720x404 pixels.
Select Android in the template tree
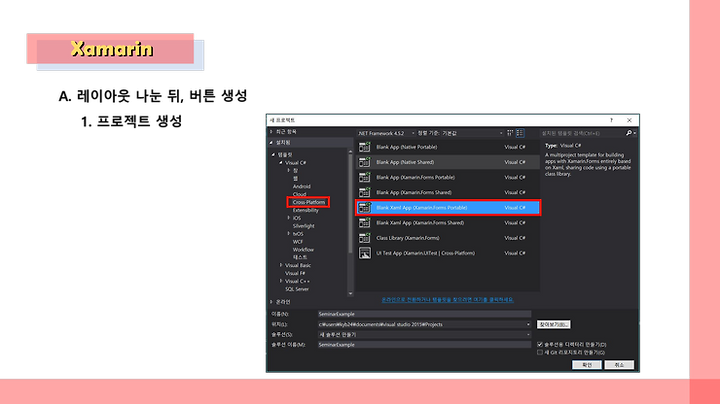(302, 186)
